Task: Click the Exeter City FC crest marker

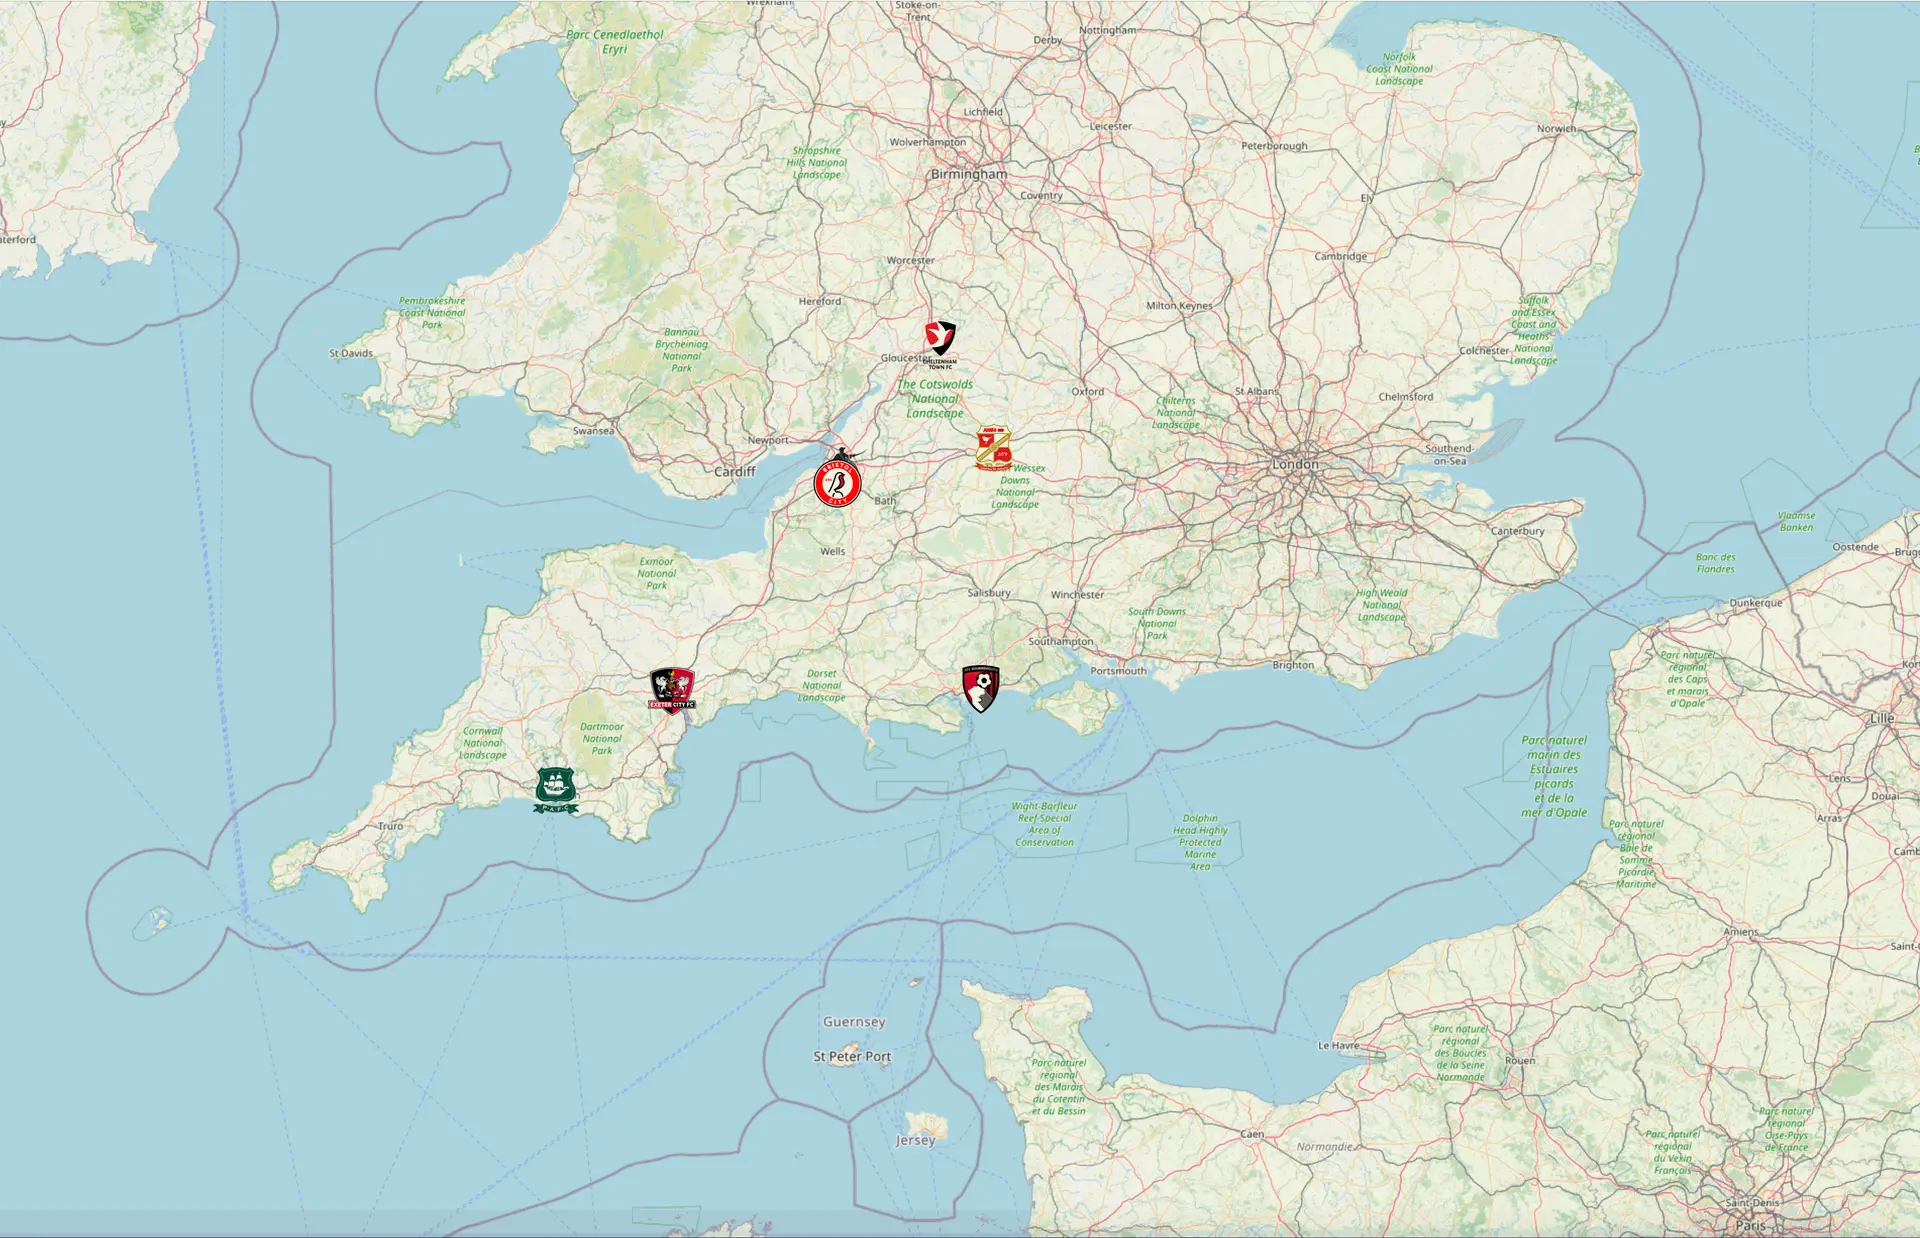Action: pos(672,690)
